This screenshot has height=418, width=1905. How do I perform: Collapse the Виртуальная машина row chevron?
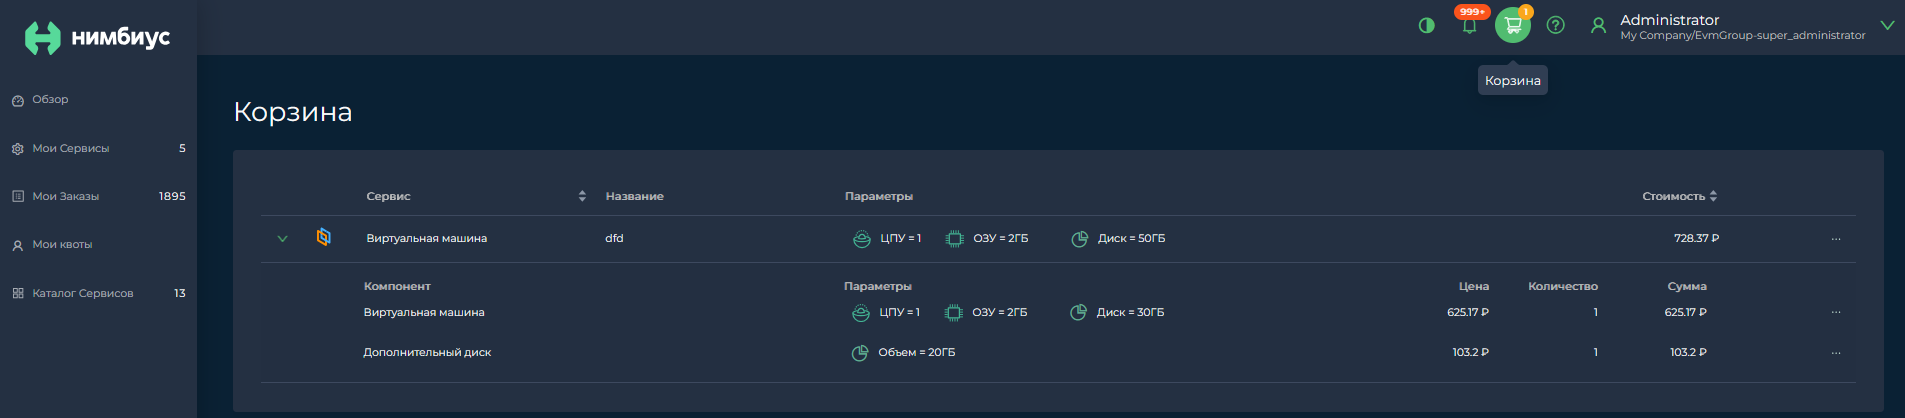coord(282,239)
